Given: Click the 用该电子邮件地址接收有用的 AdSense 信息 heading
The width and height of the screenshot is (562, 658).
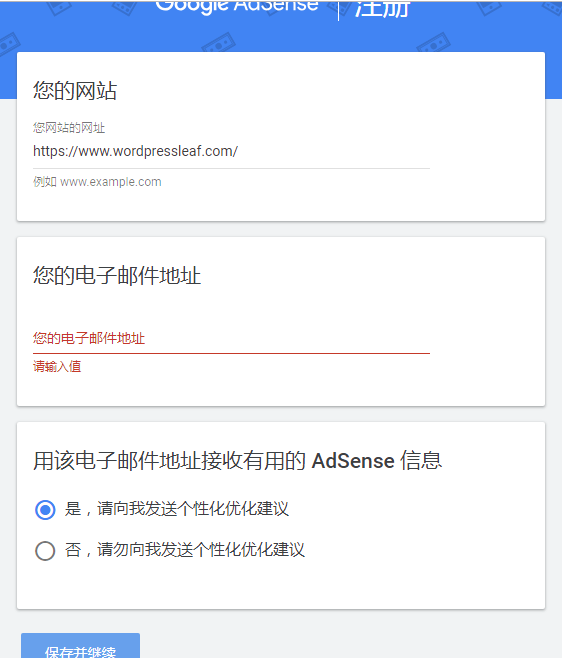Looking at the screenshot, I should (238, 461).
